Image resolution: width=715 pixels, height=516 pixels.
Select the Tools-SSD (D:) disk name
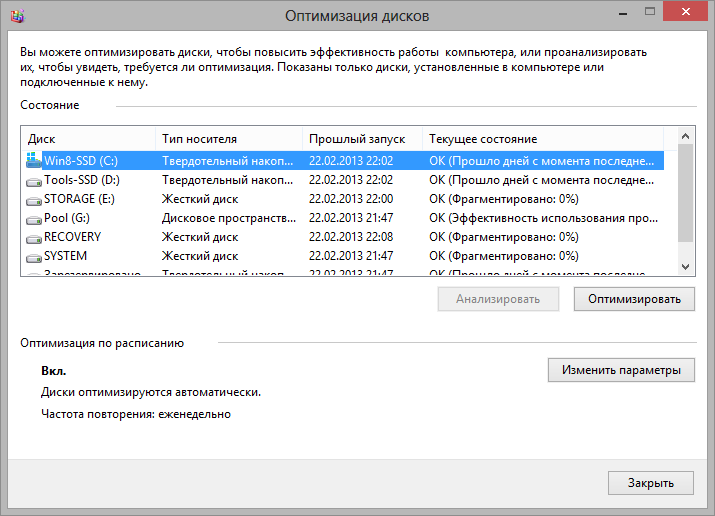point(82,180)
